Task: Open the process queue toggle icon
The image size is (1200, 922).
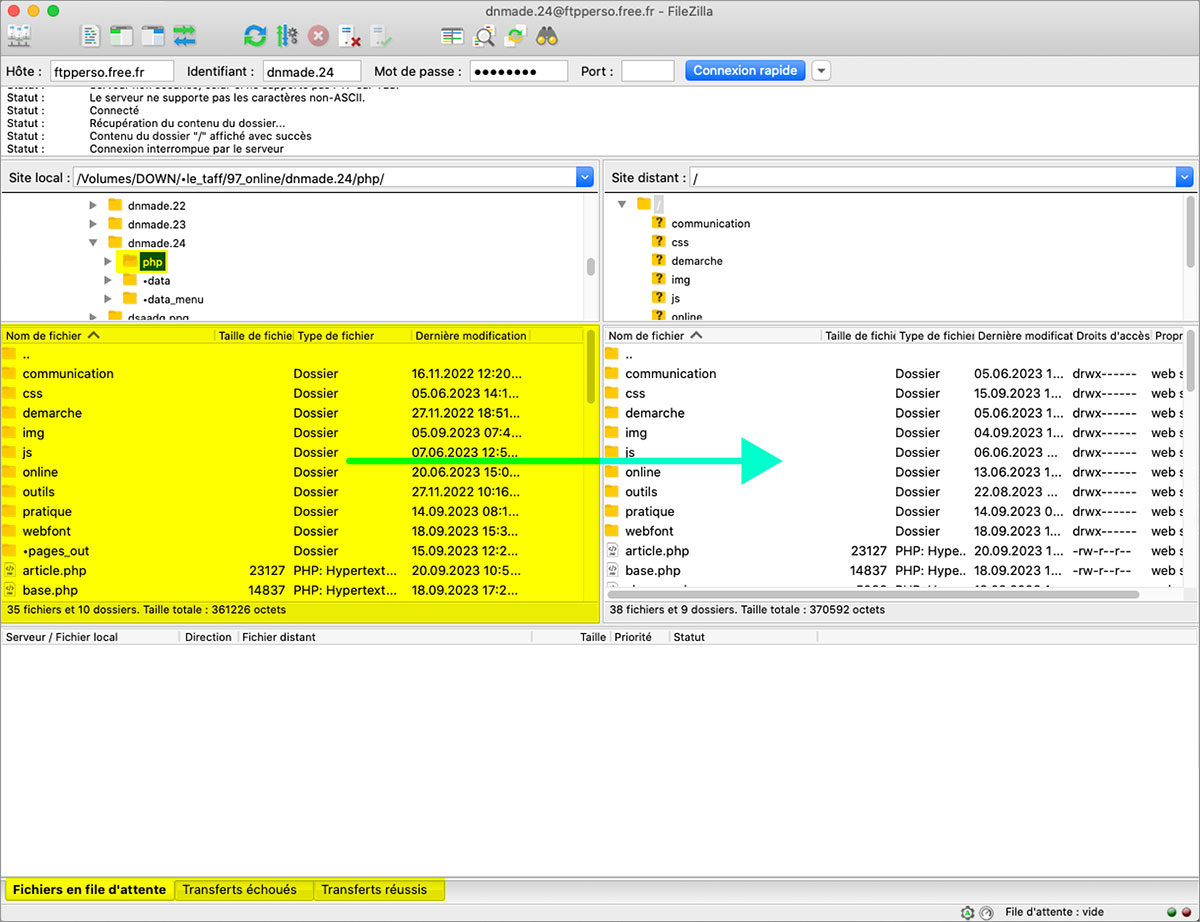Action: click(x=287, y=37)
